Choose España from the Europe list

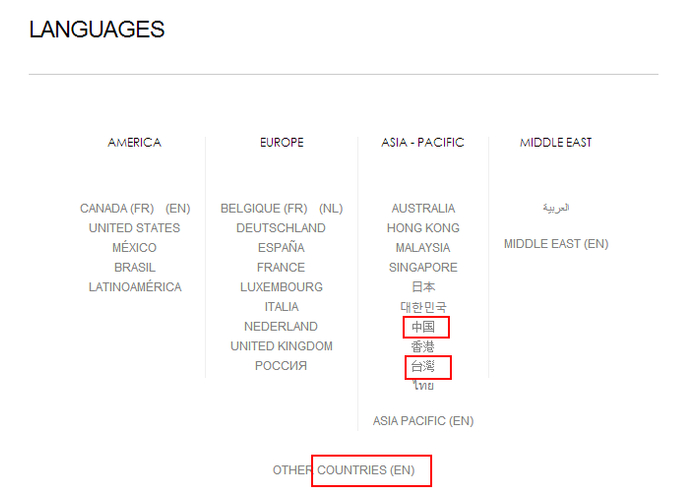[280, 248]
